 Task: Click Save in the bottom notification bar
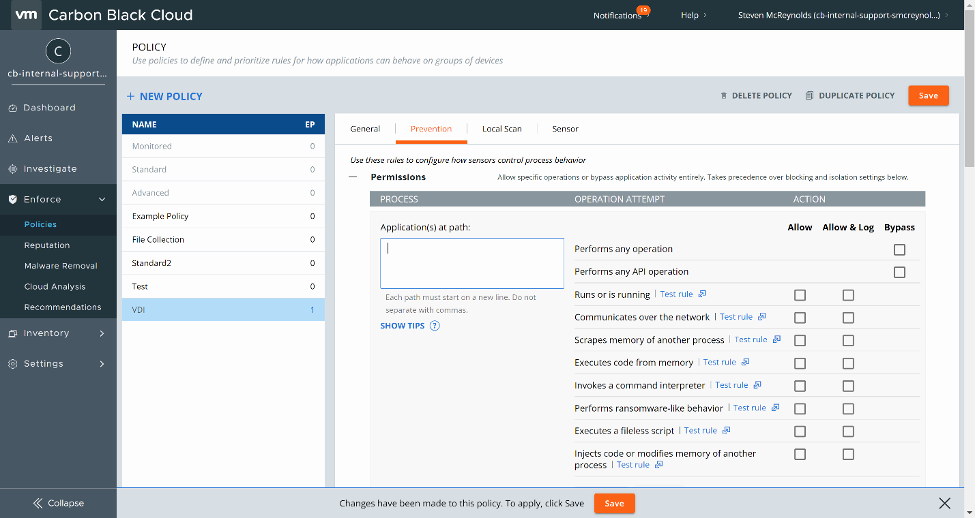point(614,503)
